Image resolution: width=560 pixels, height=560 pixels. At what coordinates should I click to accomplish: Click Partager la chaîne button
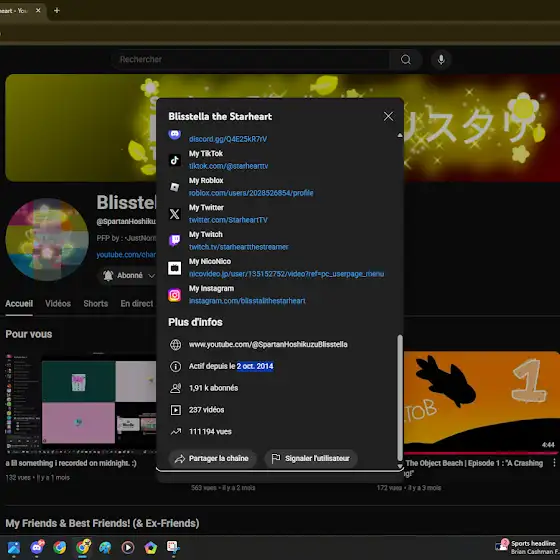pyautogui.click(x=212, y=459)
